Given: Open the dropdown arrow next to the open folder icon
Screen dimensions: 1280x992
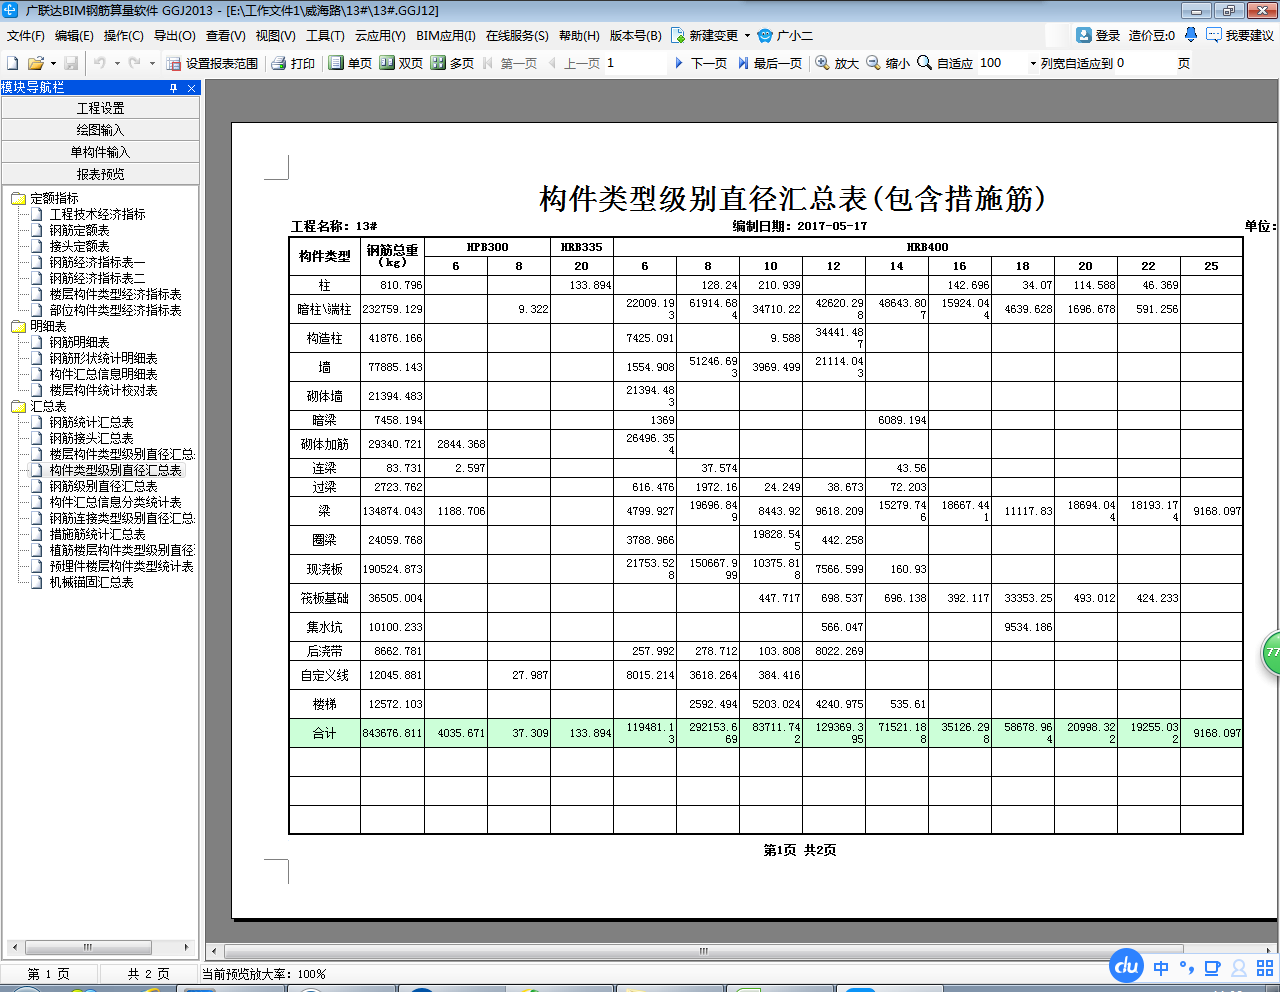Looking at the screenshot, I should coord(53,63).
